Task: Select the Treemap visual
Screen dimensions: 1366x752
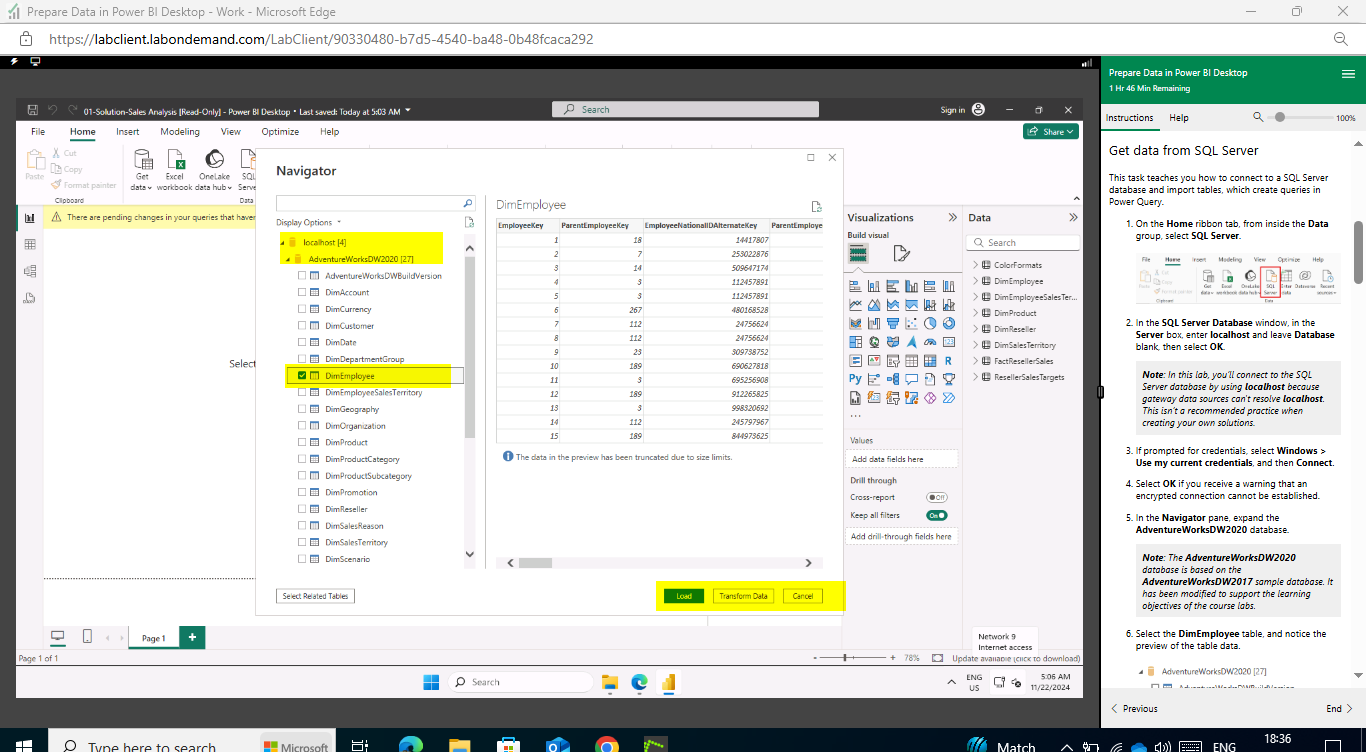Action: (x=856, y=342)
